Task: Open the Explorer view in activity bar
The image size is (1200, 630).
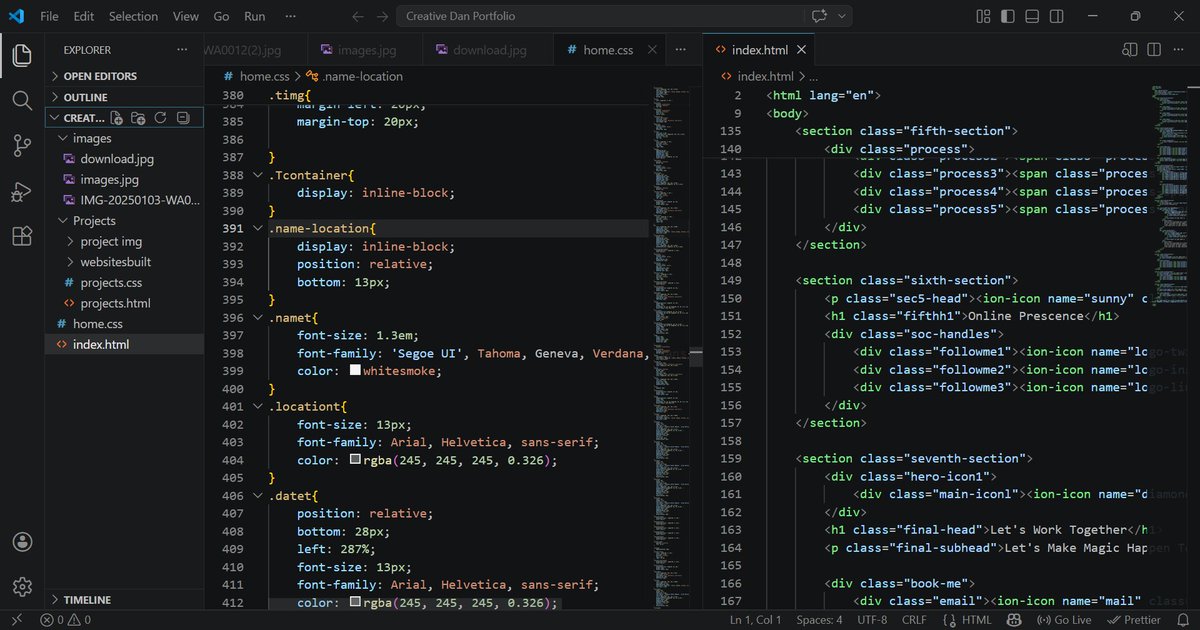Action: click(x=22, y=55)
